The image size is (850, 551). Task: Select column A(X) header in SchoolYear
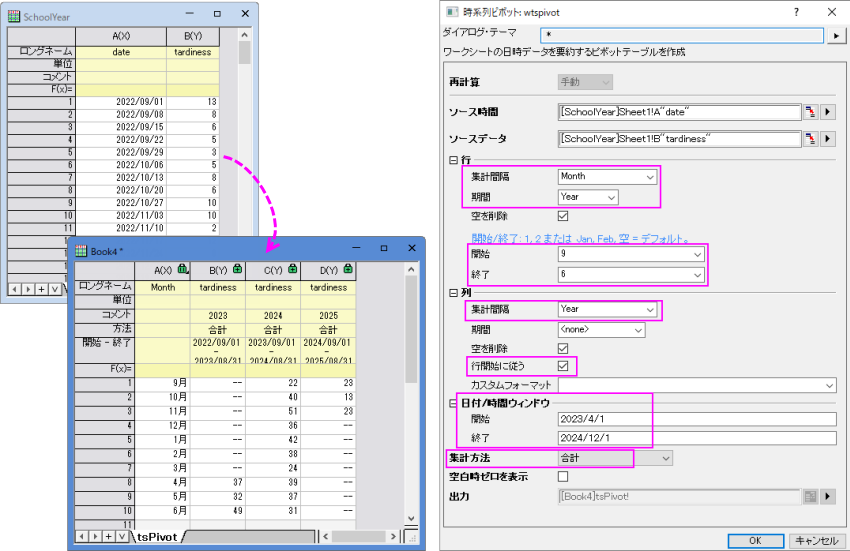point(121,36)
